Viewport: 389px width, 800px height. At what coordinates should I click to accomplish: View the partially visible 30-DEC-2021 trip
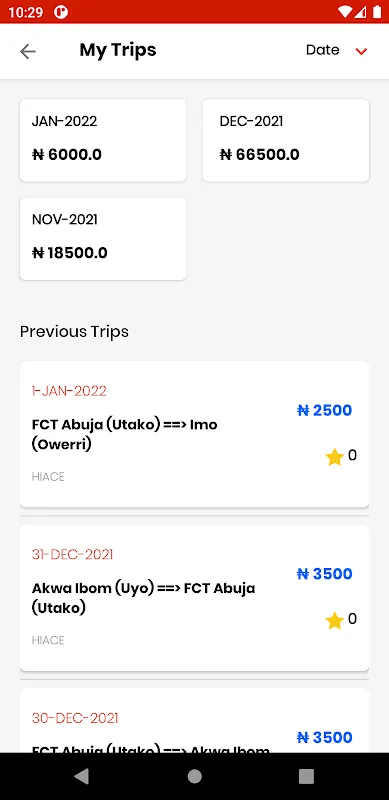194,720
